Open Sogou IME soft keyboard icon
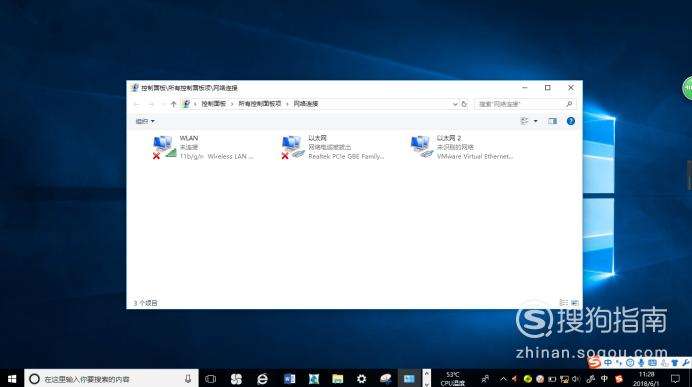The height and width of the screenshot is (387, 692). point(652,363)
